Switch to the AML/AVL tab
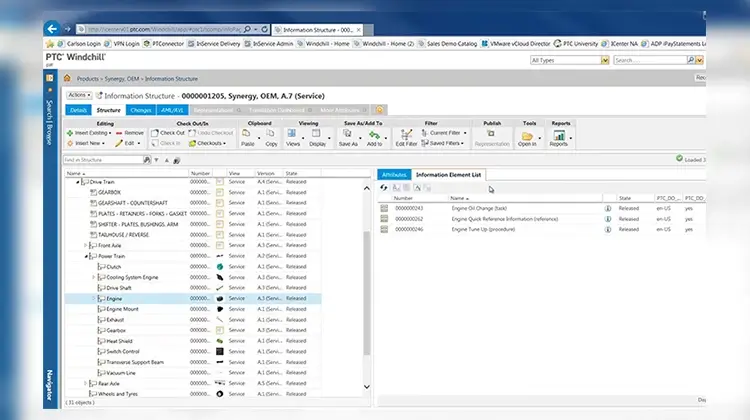750x420 pixels. point(172,110)
